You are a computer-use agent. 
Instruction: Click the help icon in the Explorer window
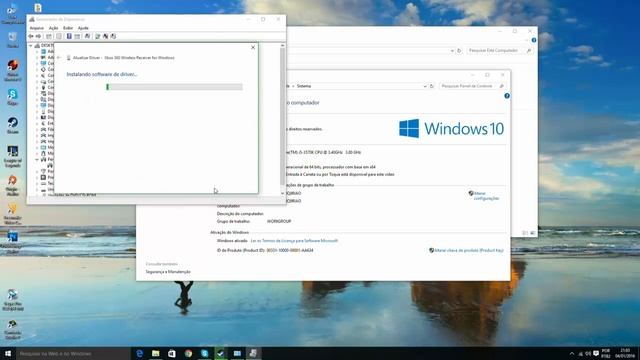point(534,40)
